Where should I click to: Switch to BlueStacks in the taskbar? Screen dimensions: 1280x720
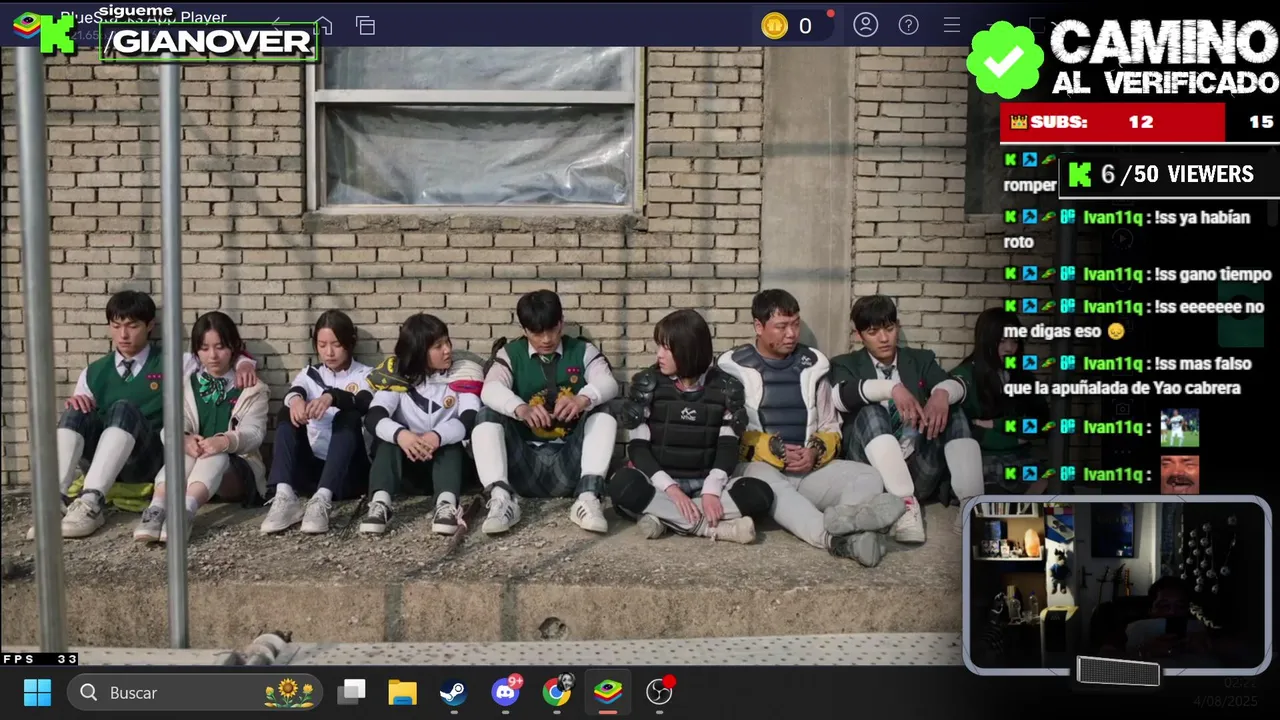point(608,692)
